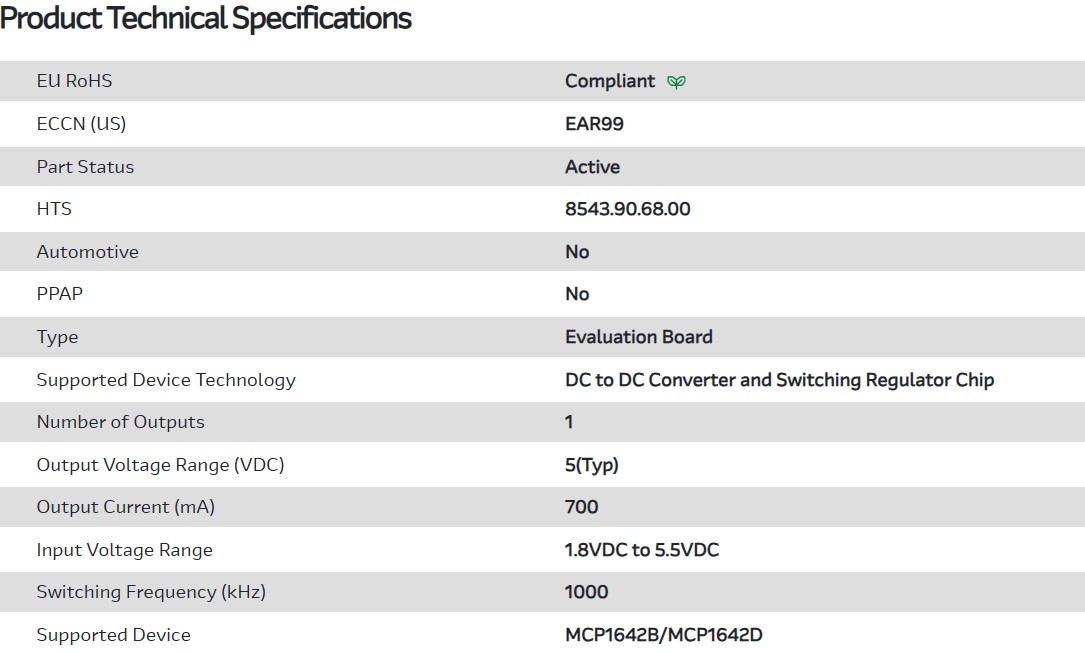Click the Product Technical Specifications heading
1085x654 pixels.
pyautogui.click(x=206, y=18)
